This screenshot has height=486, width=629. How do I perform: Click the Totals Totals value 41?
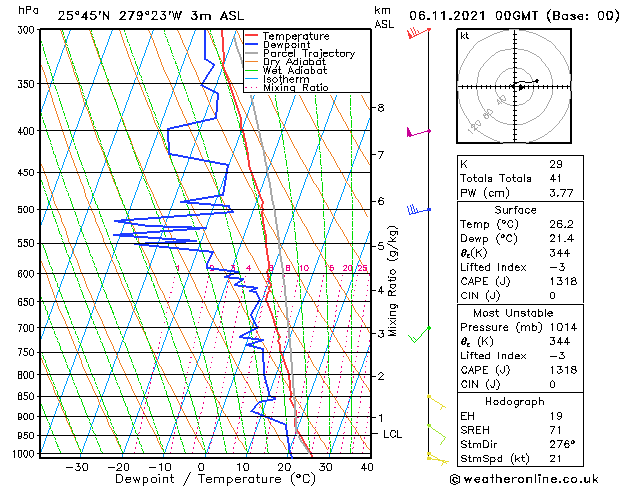pos(556,178)
